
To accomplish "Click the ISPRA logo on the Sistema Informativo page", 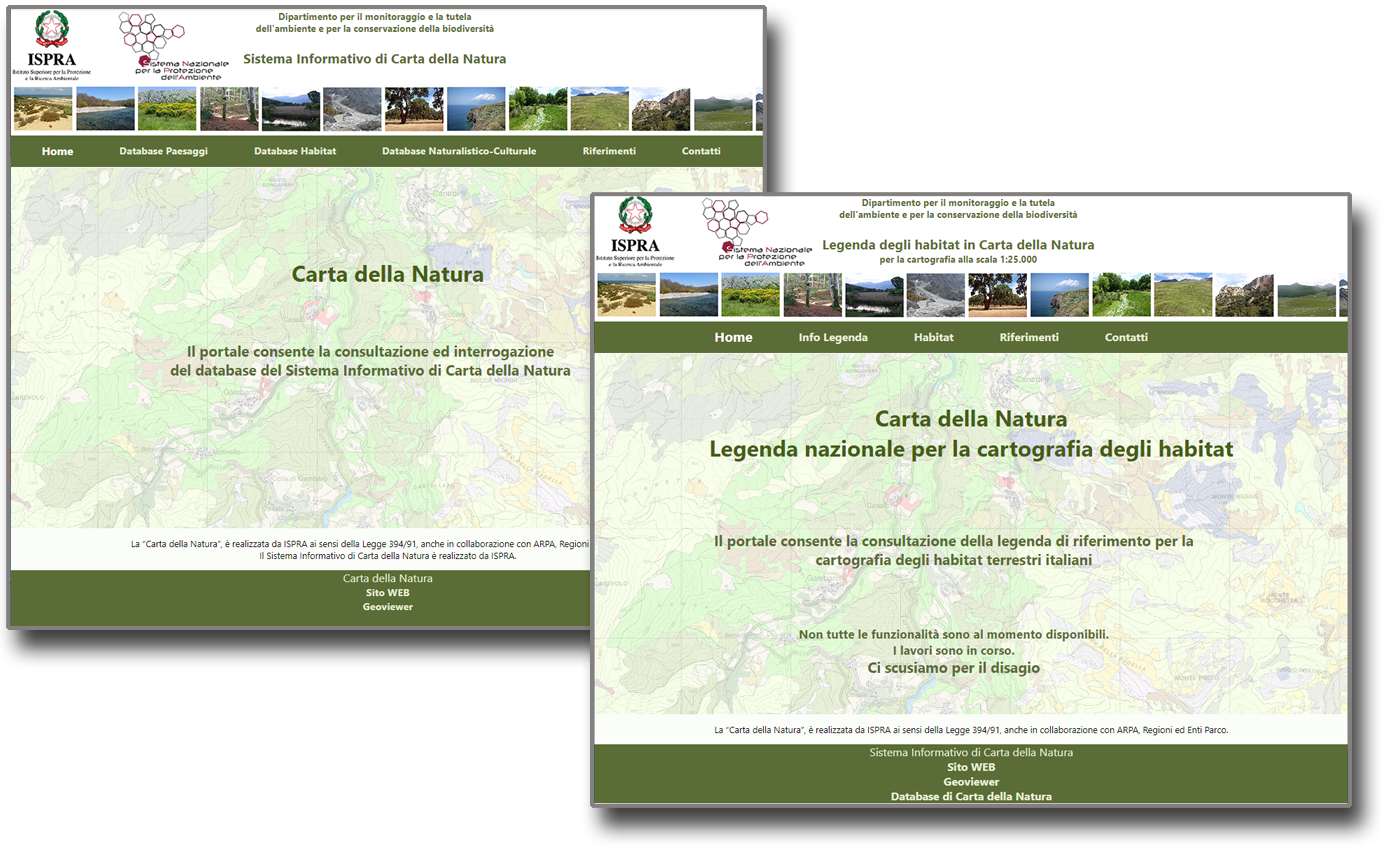I will pos(51,45).
